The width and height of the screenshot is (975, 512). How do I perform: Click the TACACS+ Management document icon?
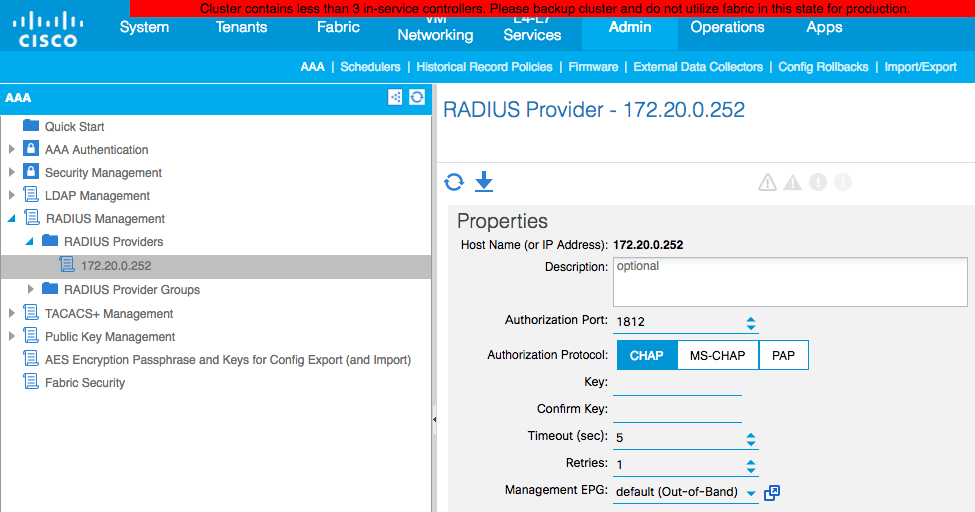31,312
